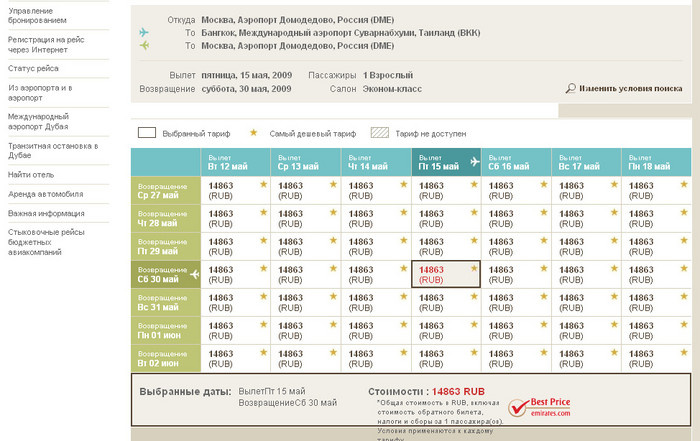Click the magnifier icon beside Изменить условия поиска
The image size is (700, 441).
570,89
